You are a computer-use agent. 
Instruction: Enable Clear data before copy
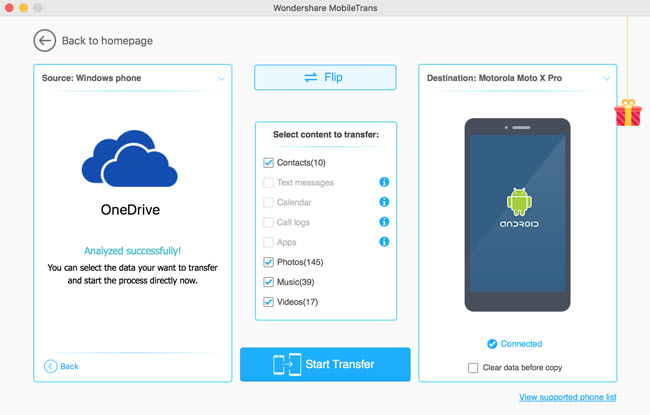(473, 368)
